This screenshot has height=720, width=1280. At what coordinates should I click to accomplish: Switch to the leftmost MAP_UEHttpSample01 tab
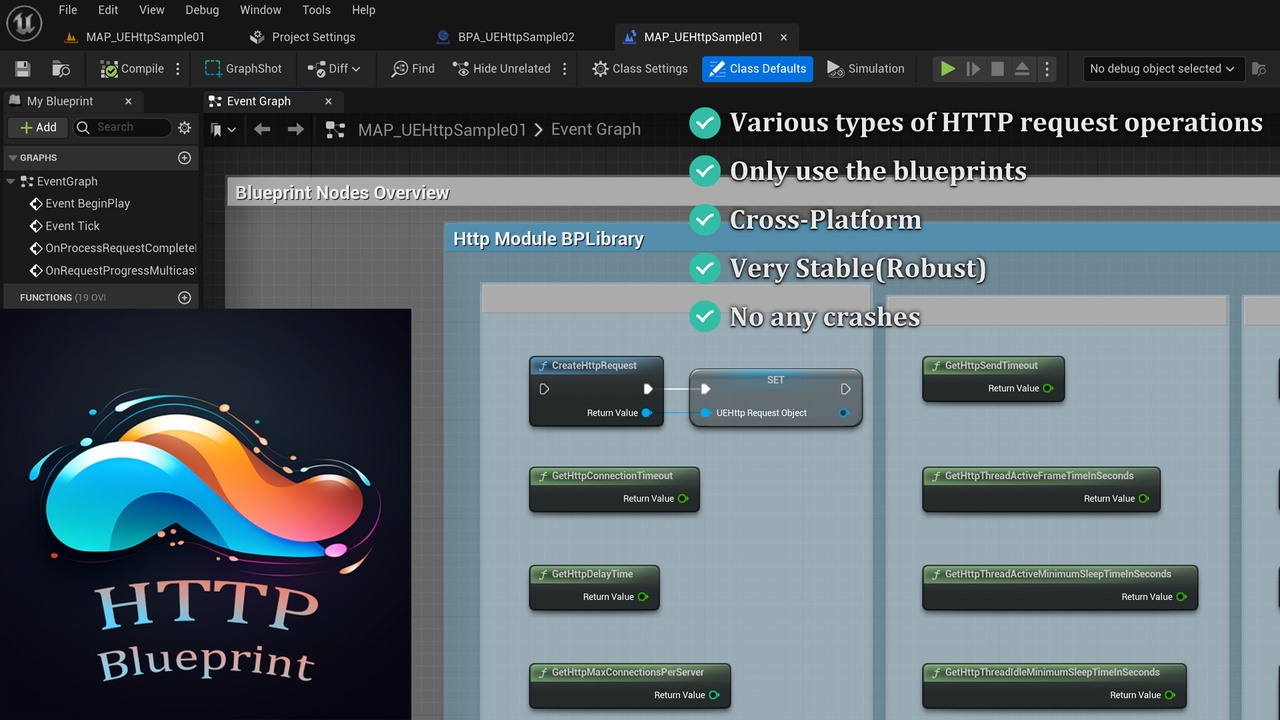(135, 37)
